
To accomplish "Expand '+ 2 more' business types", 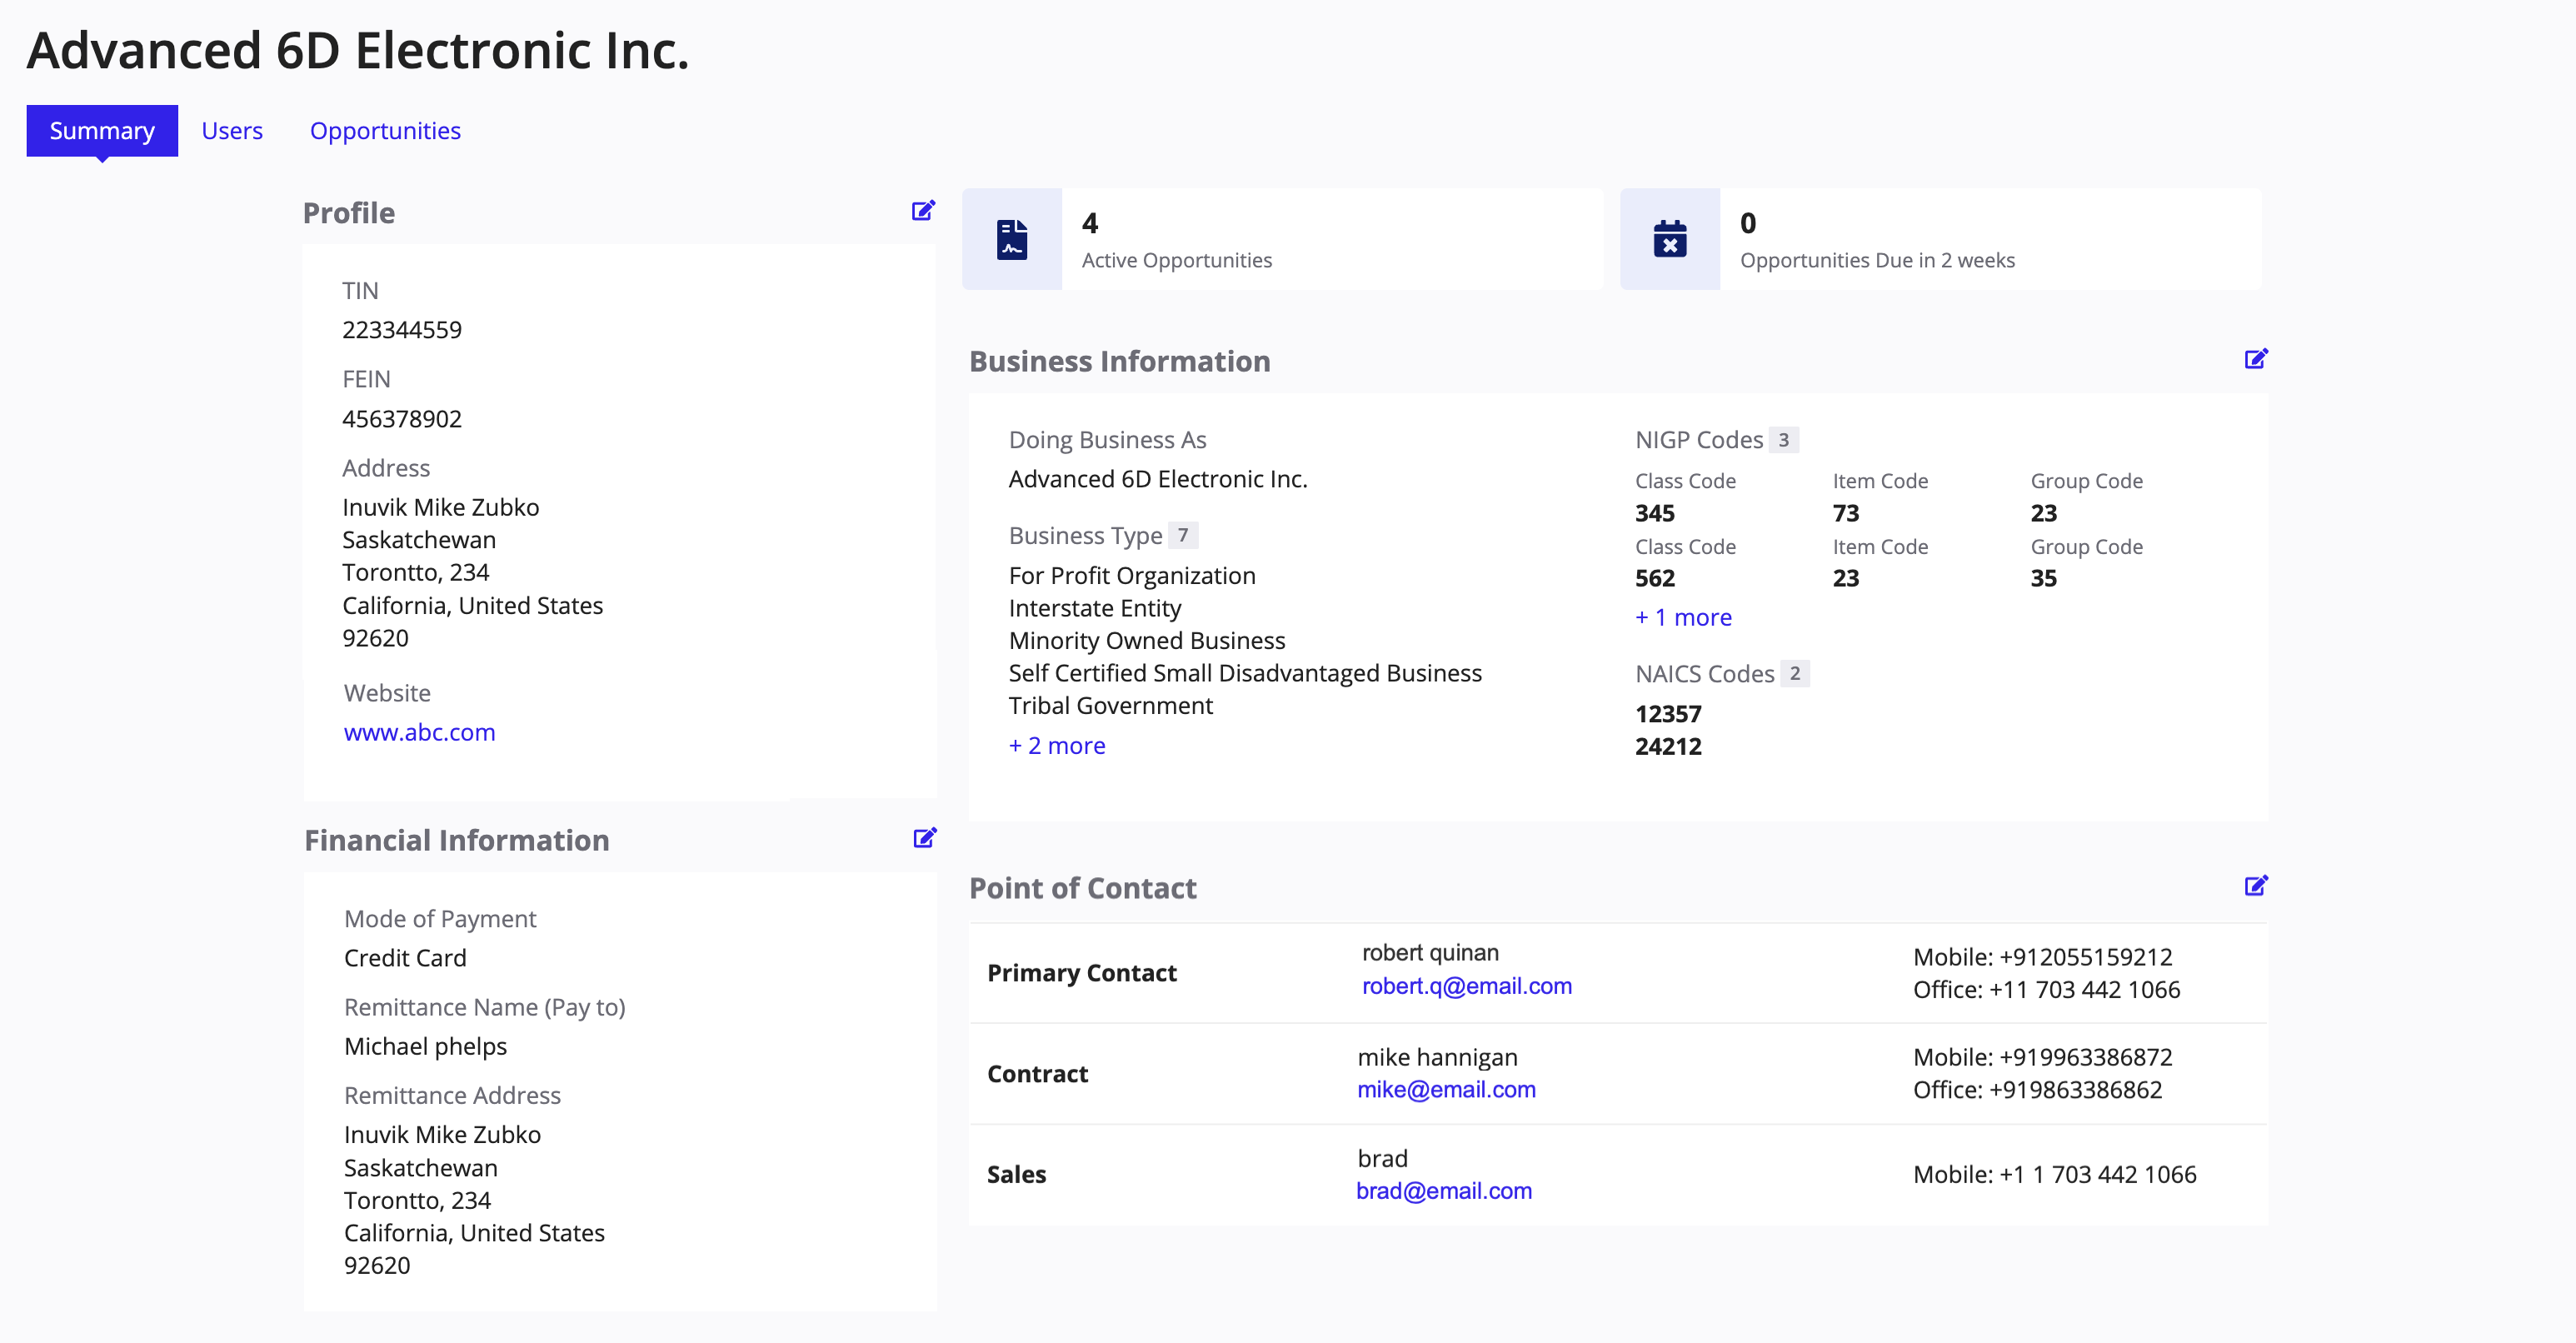I will (1057, 746).
